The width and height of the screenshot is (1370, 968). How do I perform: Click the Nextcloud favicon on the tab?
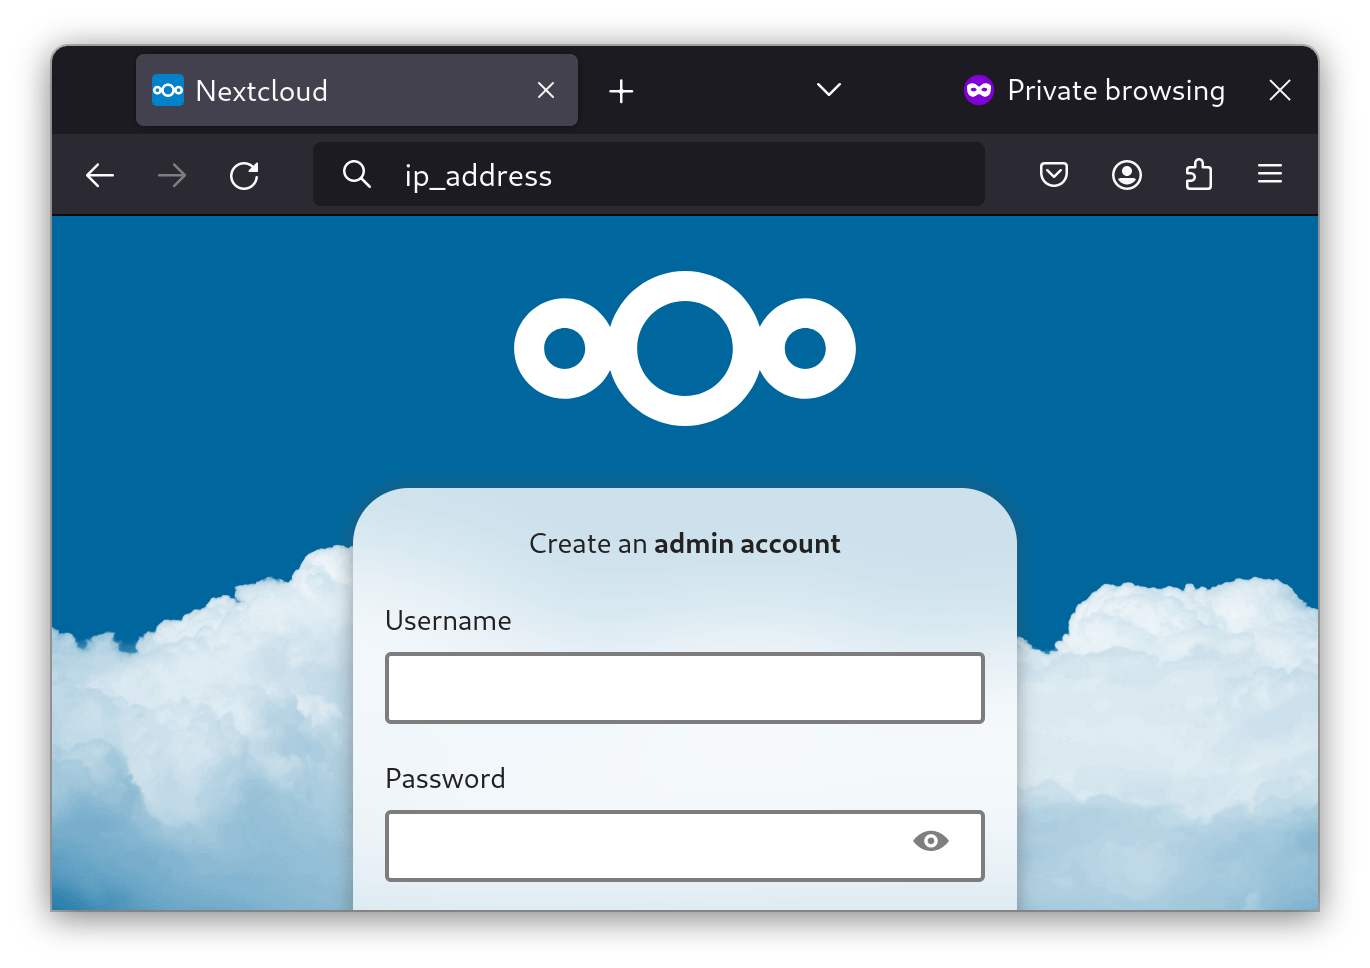pyautogui.click(x=168, y=90)
